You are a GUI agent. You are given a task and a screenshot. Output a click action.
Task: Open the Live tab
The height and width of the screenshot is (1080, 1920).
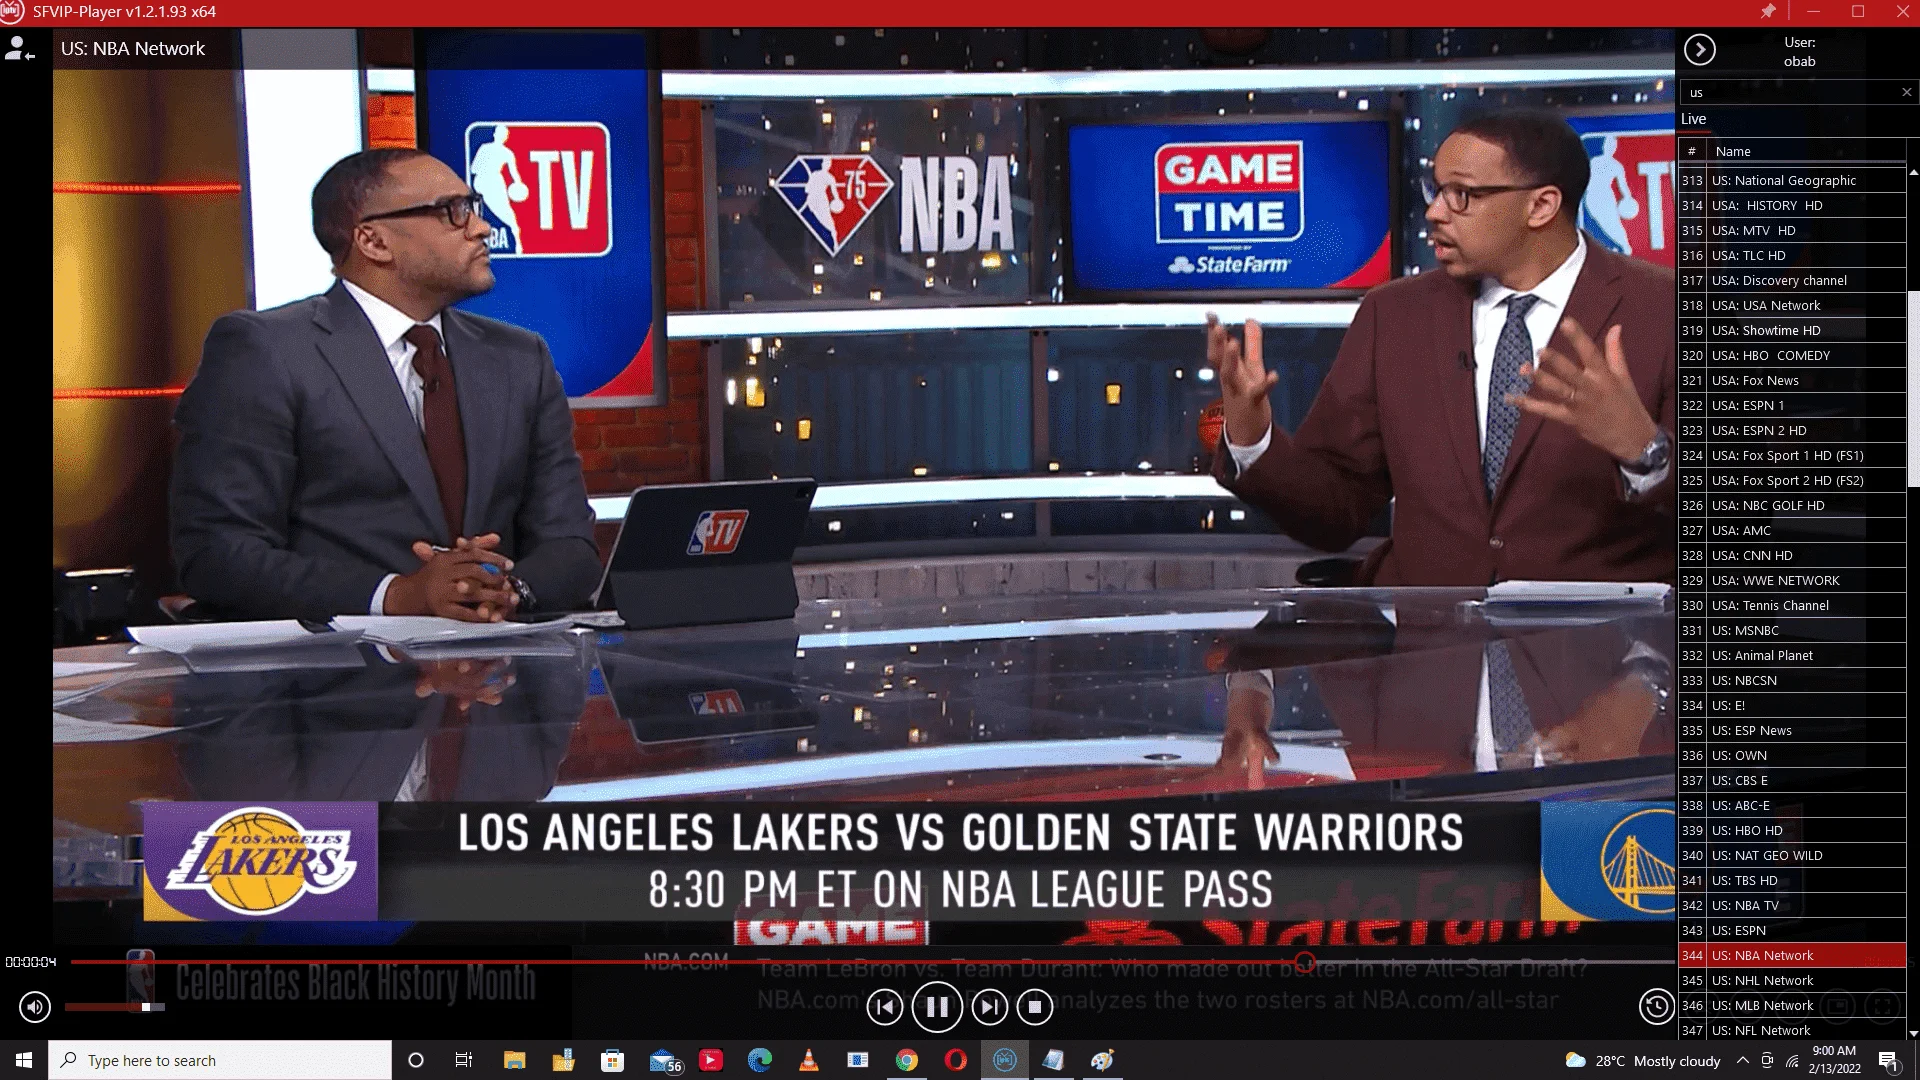coord(1693,119)
